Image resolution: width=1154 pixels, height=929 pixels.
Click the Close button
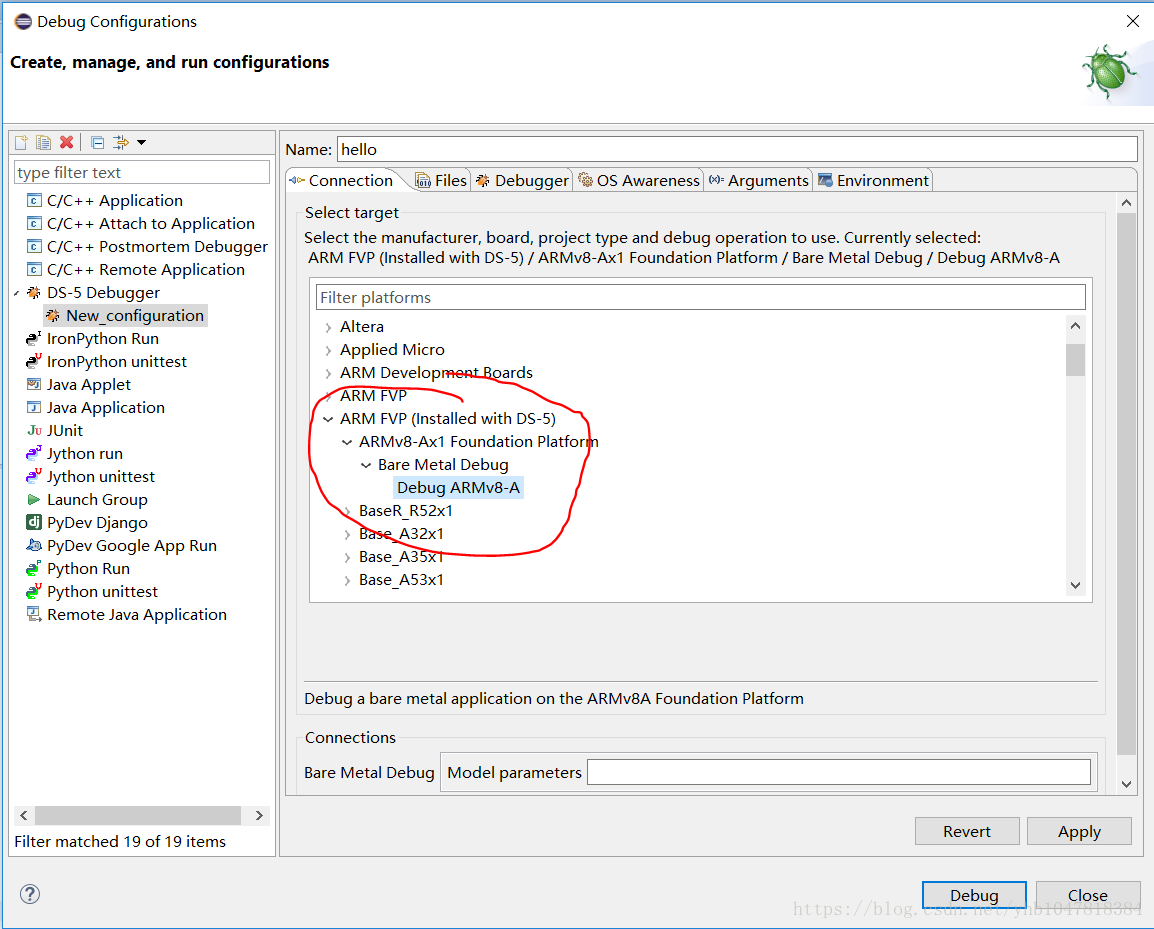(1088, 895)
